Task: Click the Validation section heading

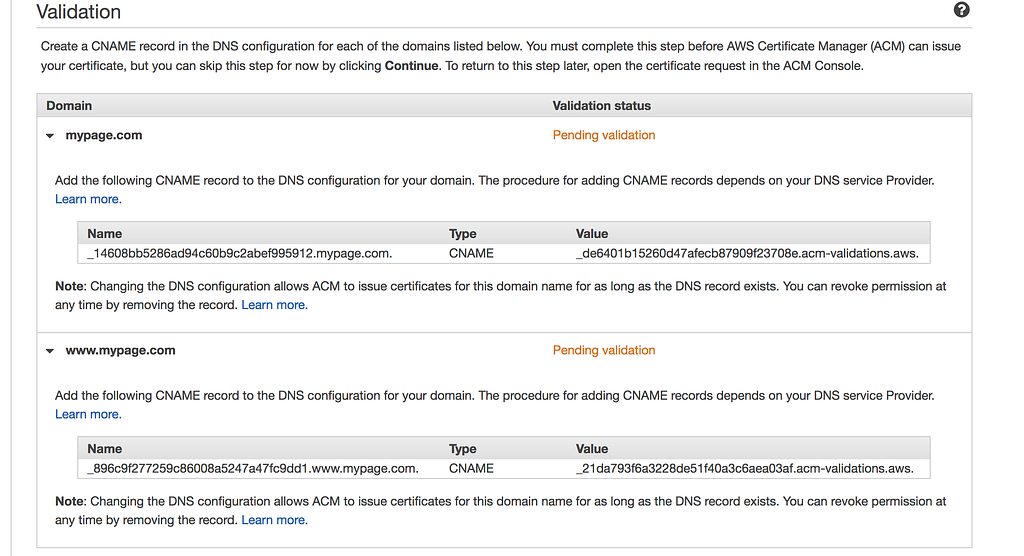Action: click(x=78, y=12)
